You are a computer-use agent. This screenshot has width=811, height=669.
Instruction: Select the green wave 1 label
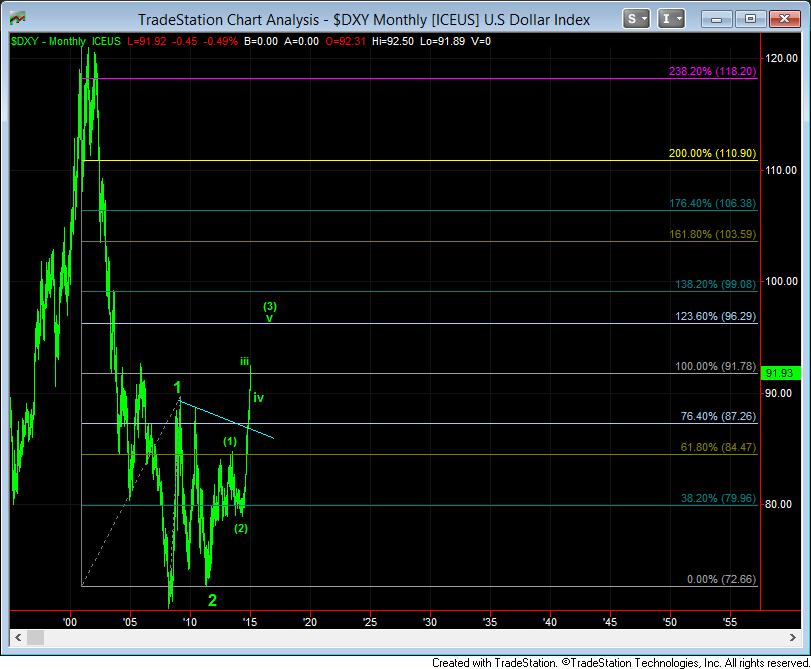click(x=176, y=387)
